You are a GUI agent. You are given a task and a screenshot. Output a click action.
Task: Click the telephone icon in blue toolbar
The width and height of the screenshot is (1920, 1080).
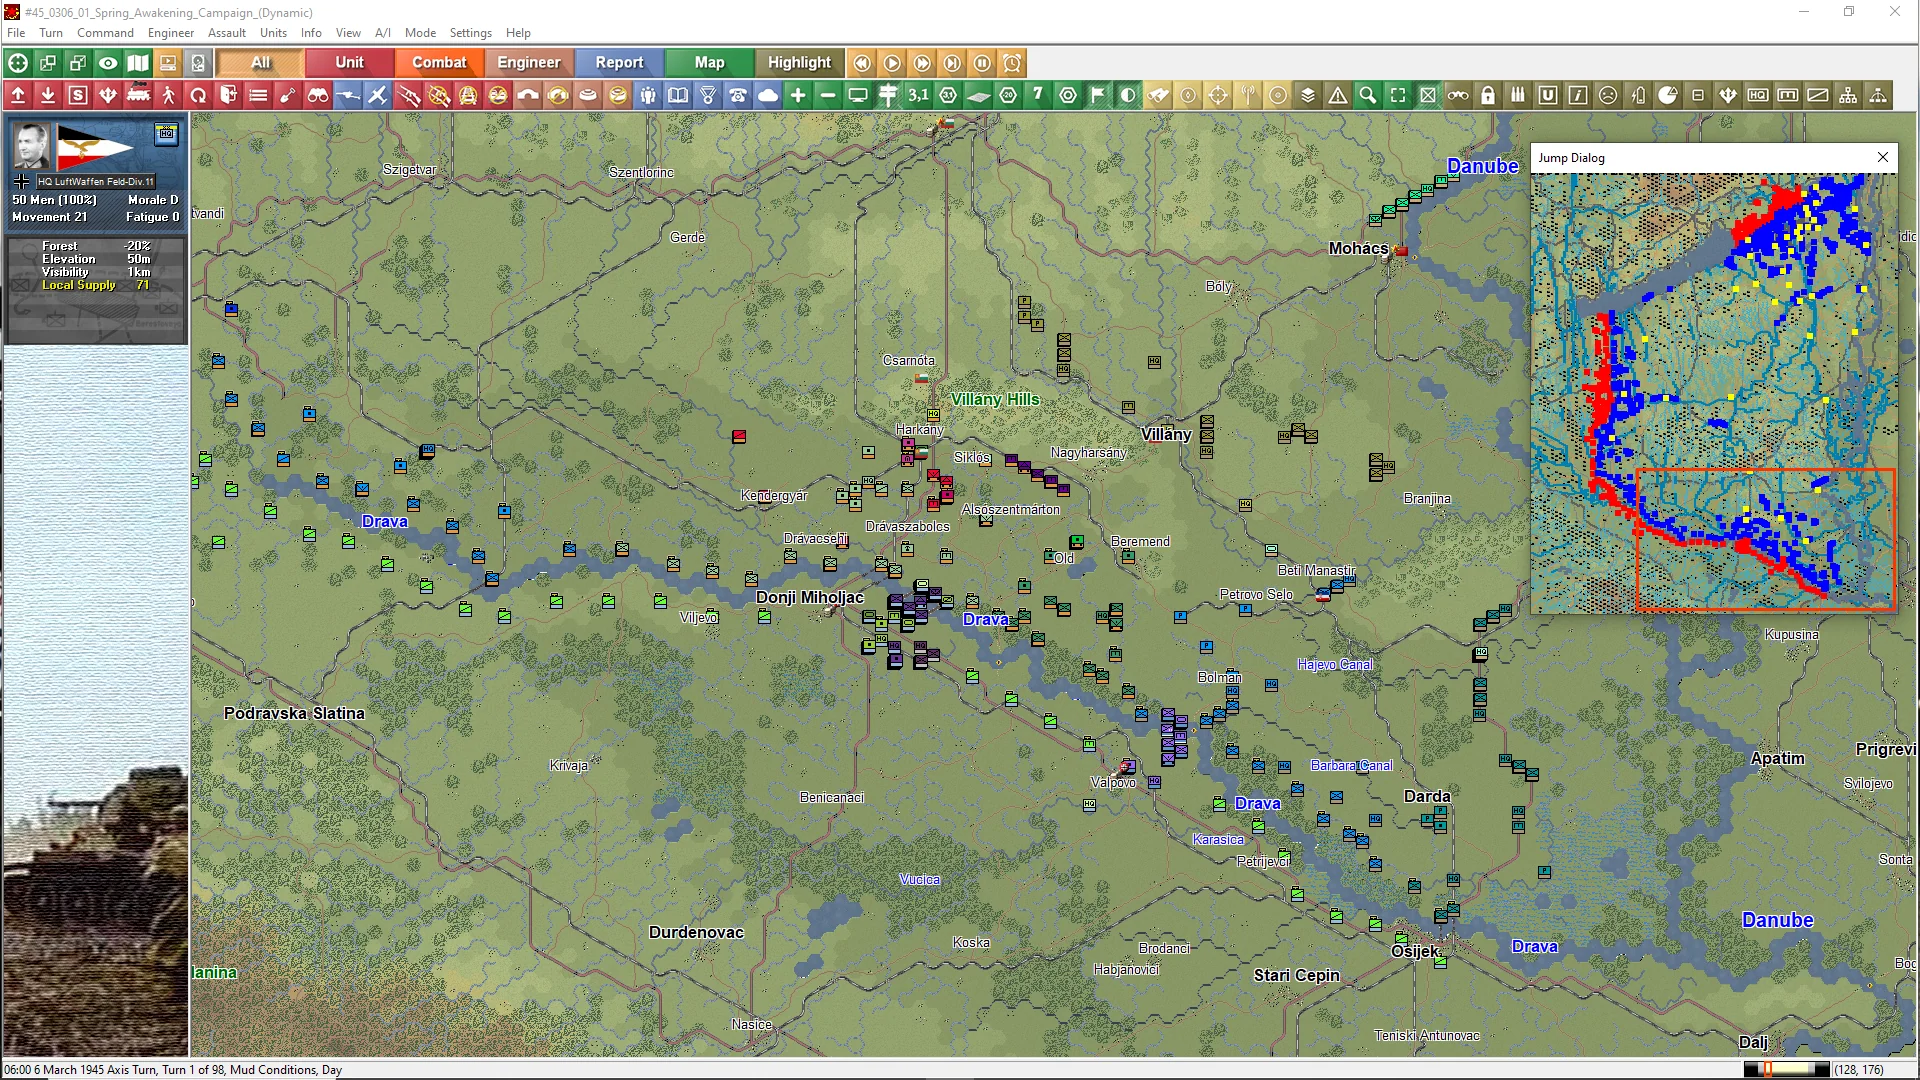click(738, 95)
